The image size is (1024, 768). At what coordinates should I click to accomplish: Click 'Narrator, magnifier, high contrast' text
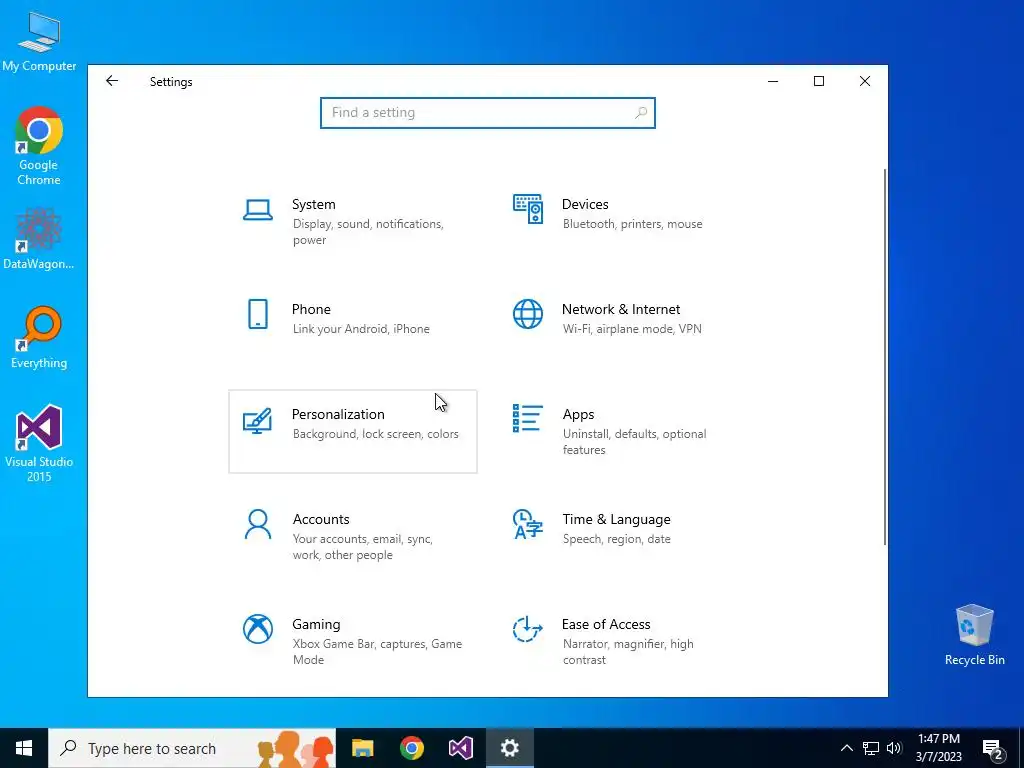(628, 652)
